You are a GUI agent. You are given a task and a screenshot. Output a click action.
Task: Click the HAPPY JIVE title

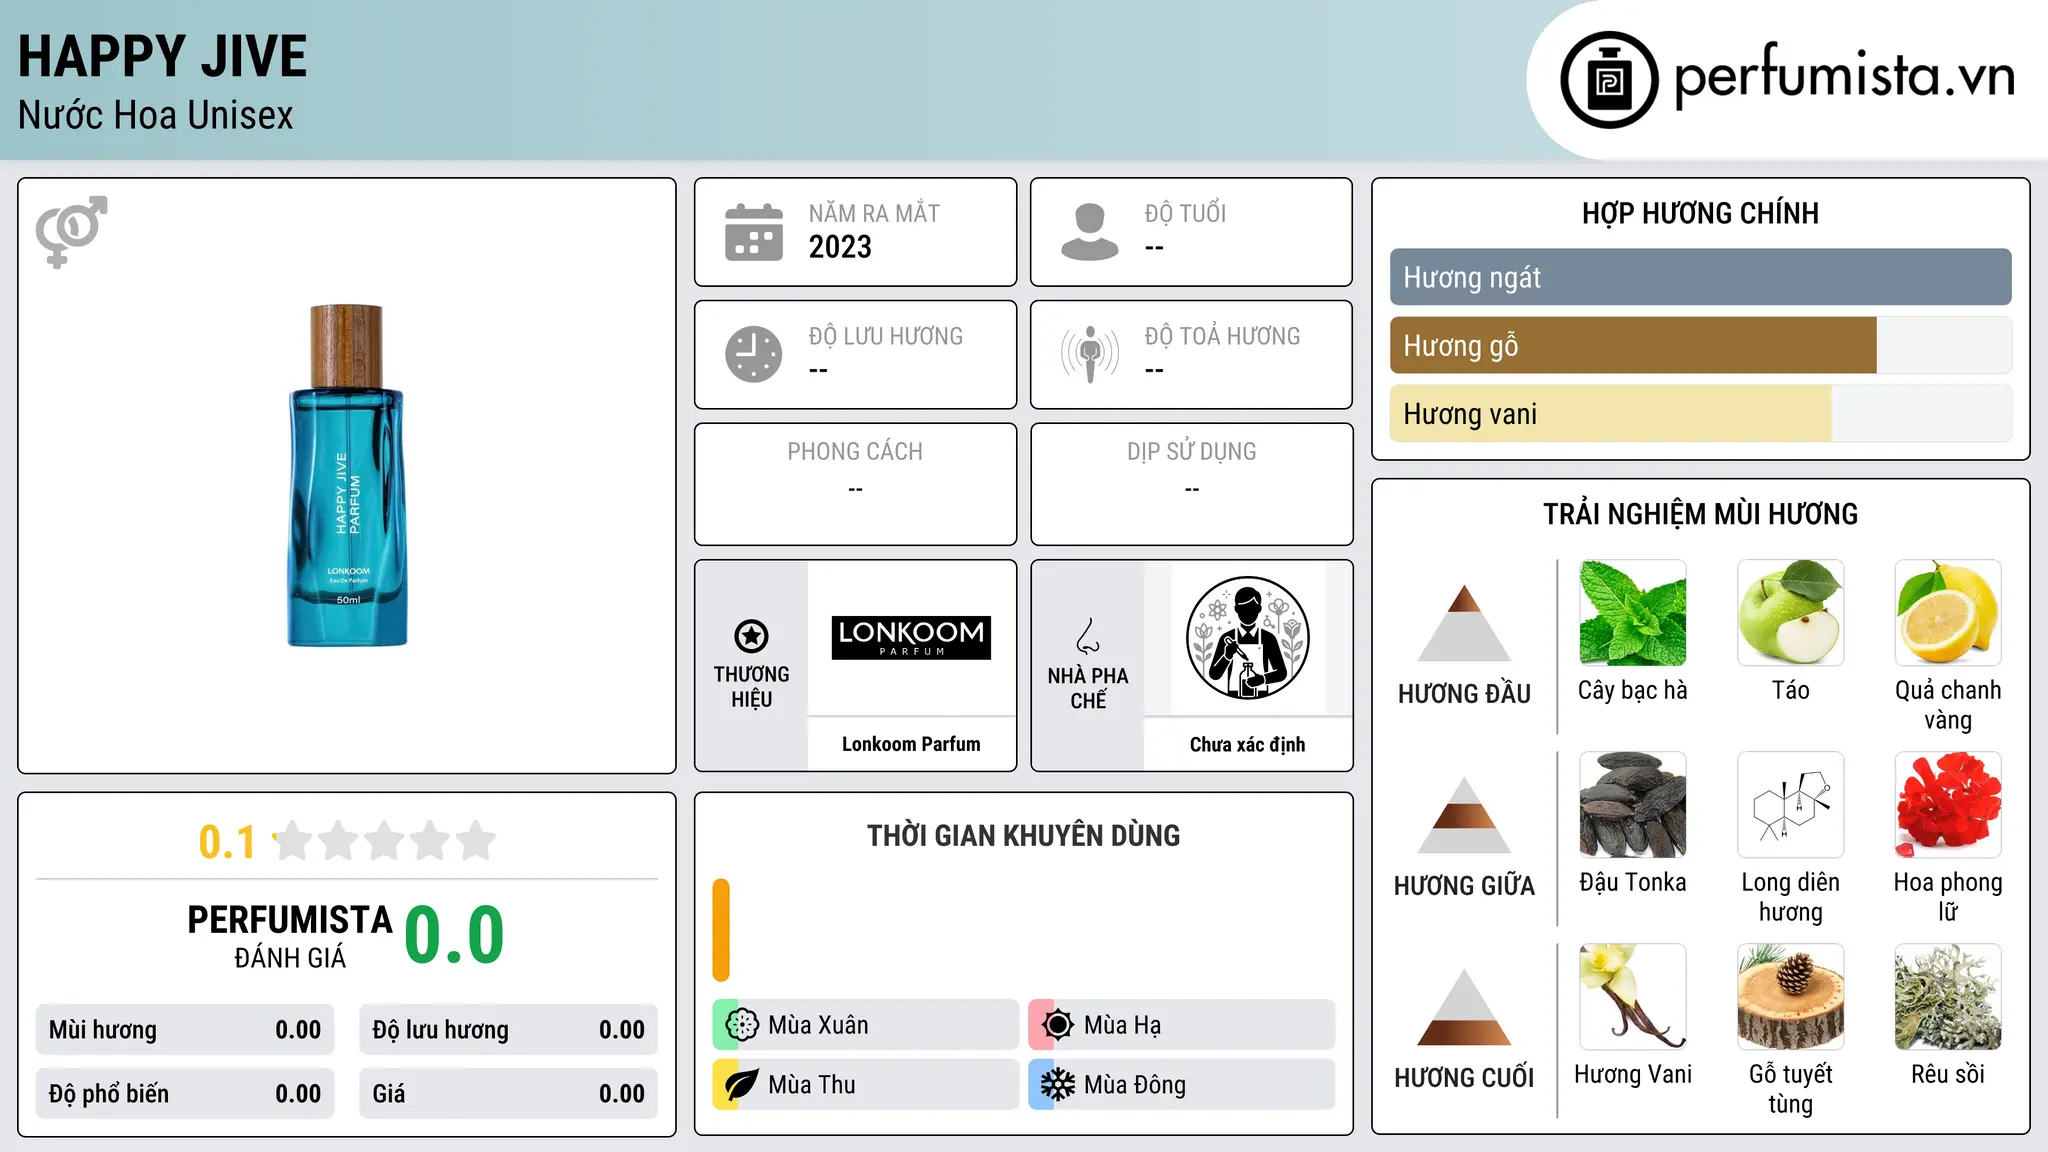tap(162, 56)
